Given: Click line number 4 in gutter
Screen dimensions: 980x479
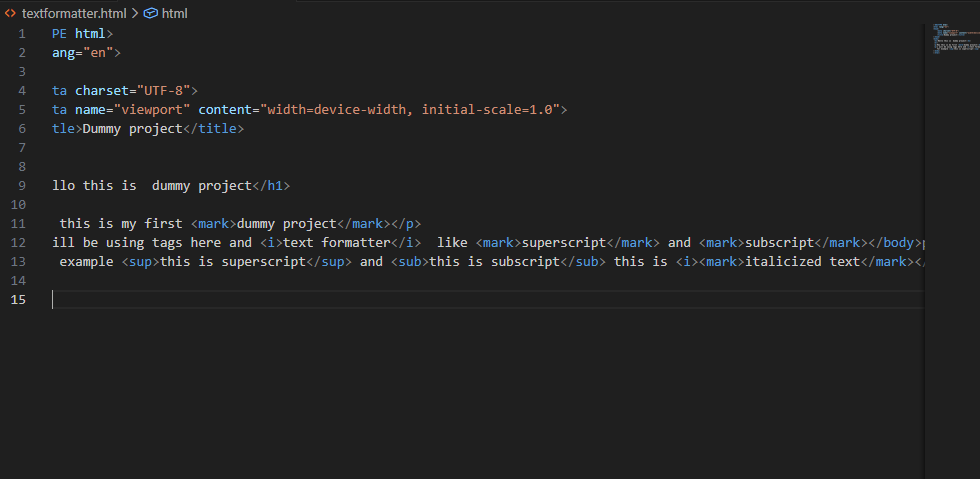Looking at the screenshot, I should [22, 91].
